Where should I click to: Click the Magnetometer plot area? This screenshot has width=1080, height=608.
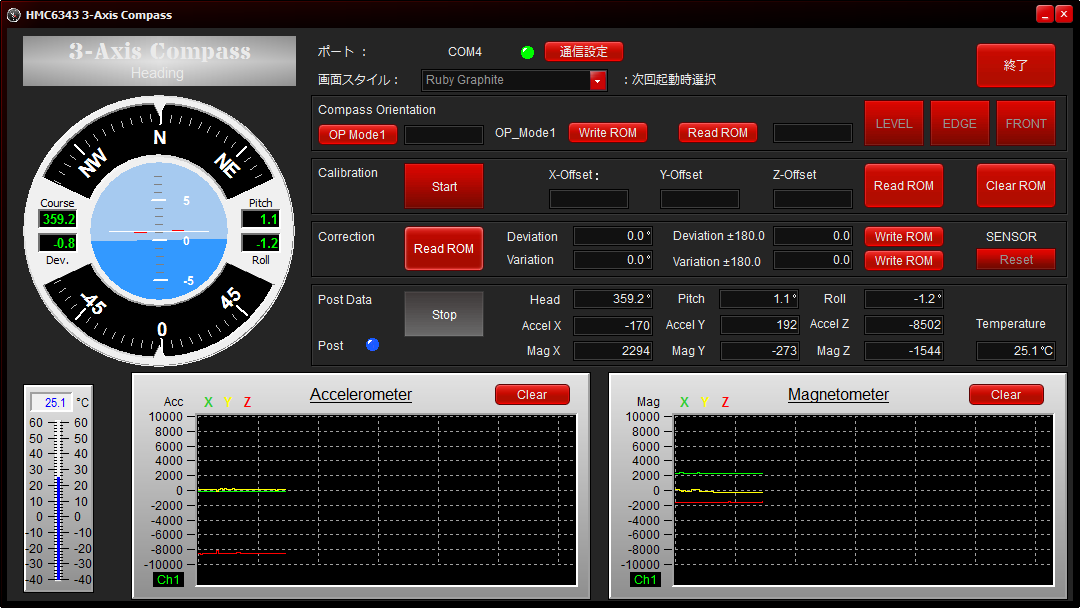pyautogui.click(x=864, y=501)
